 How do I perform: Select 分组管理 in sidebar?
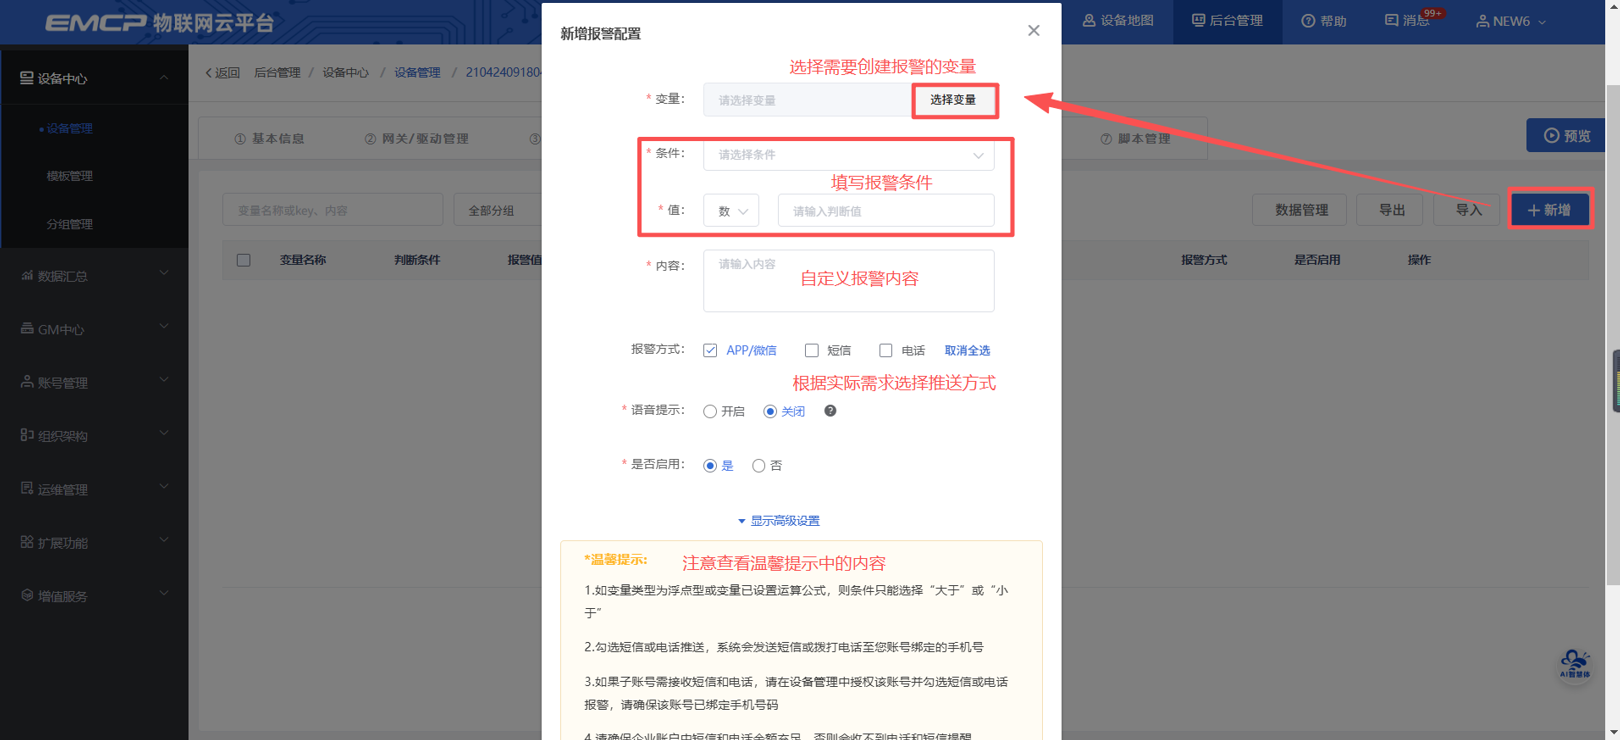click(x=69, y=224)
